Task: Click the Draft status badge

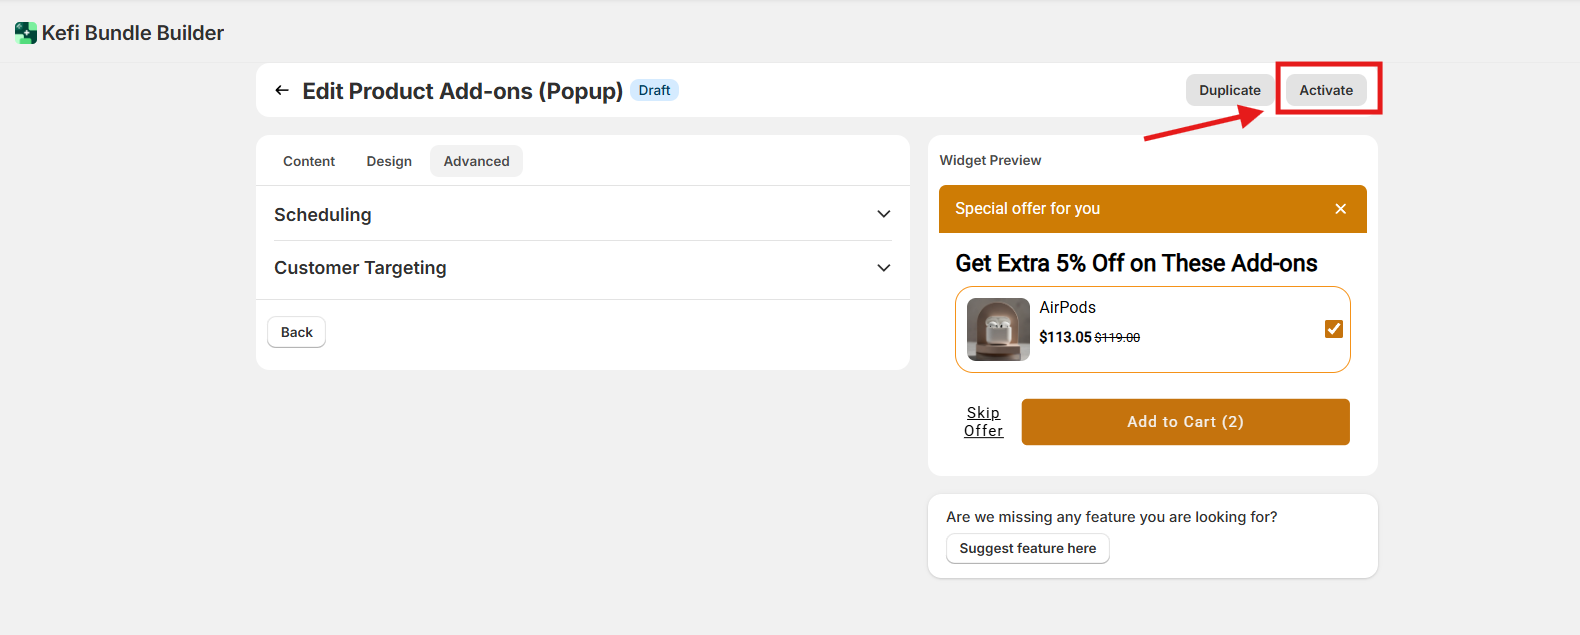Action: [x=654, y=90]
